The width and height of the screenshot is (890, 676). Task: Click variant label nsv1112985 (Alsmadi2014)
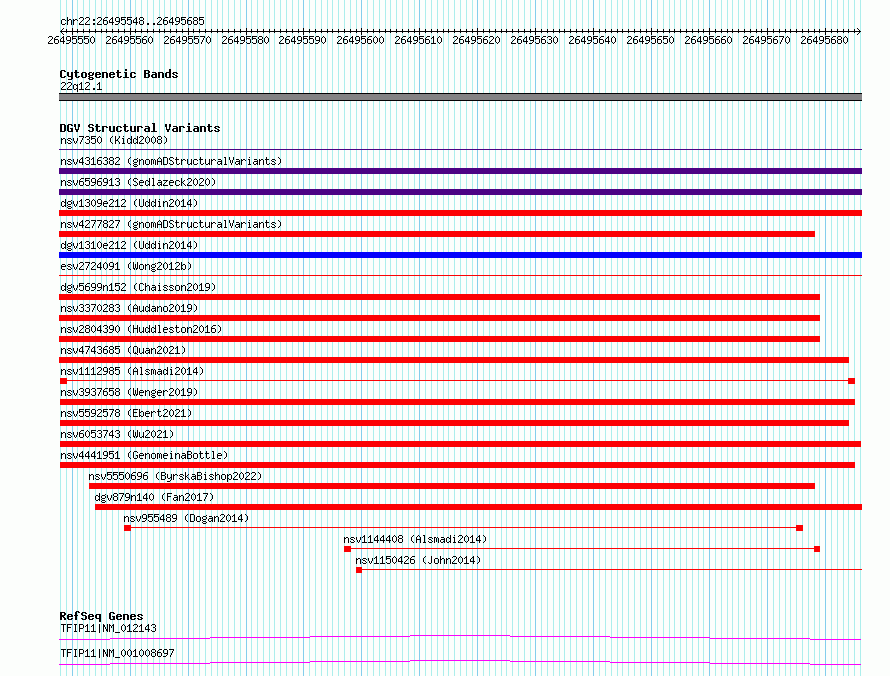point(132,371)
